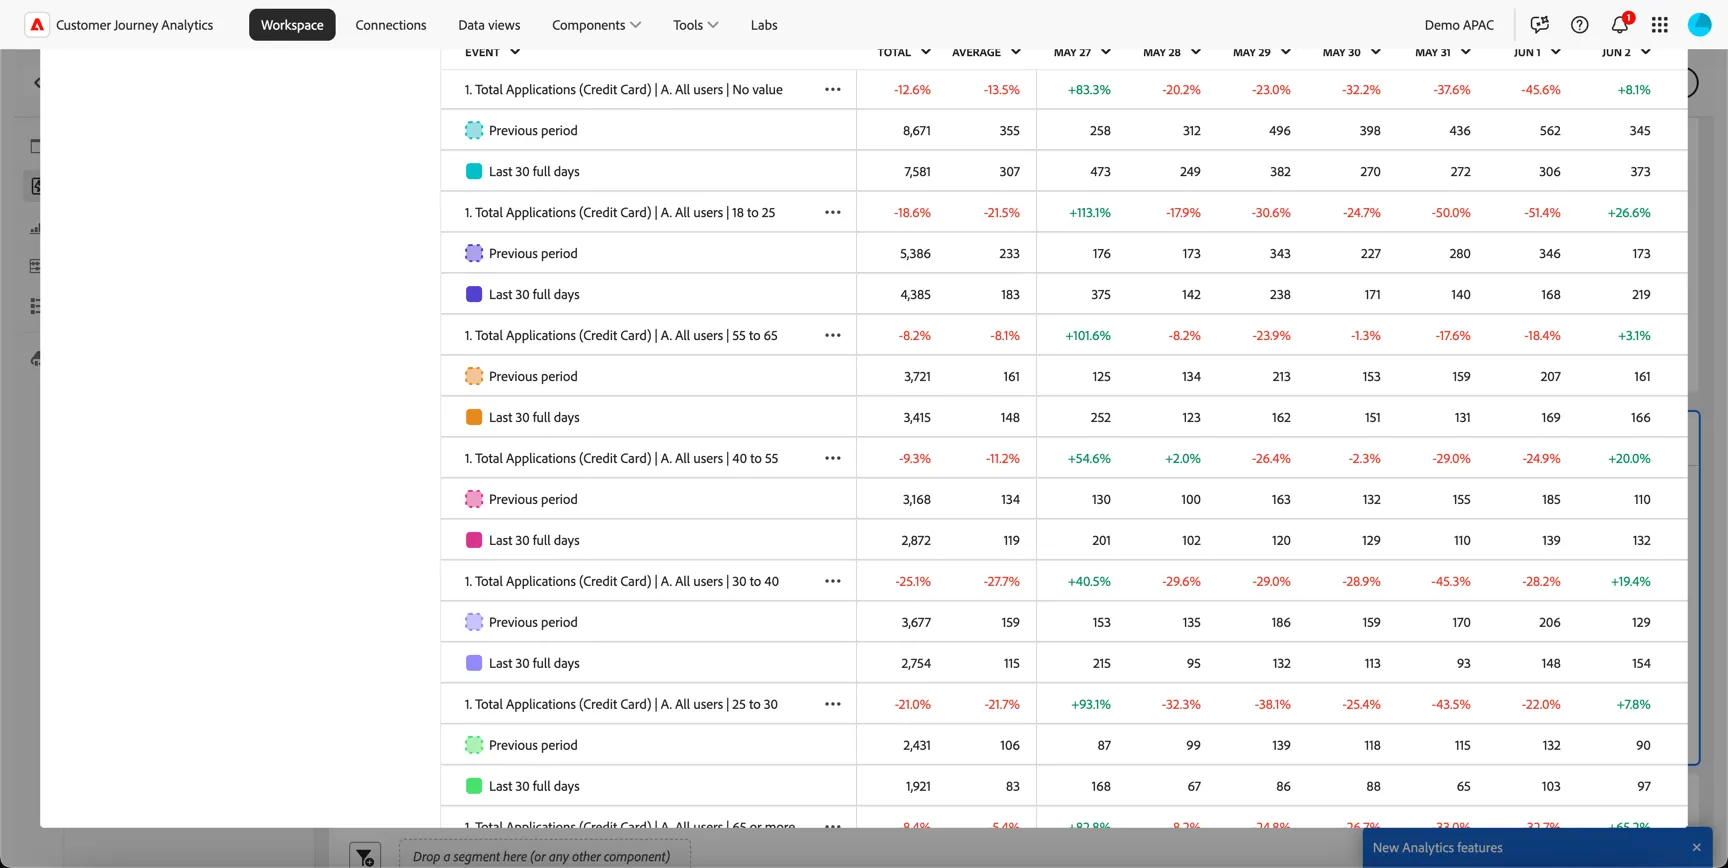The width and height of the screenshot is (1728, 868).
Task: Dismiss the New Analytics features notification
Action: click(x=1696, y=848)
